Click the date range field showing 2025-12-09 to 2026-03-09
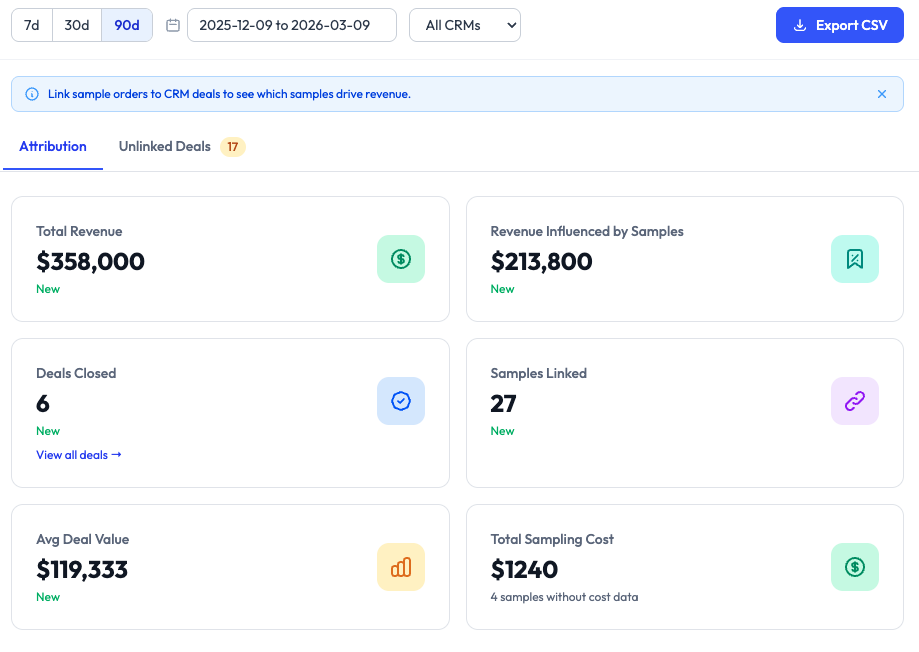Image resolution: width=919 pixels, height=652 pixels. 291,24
